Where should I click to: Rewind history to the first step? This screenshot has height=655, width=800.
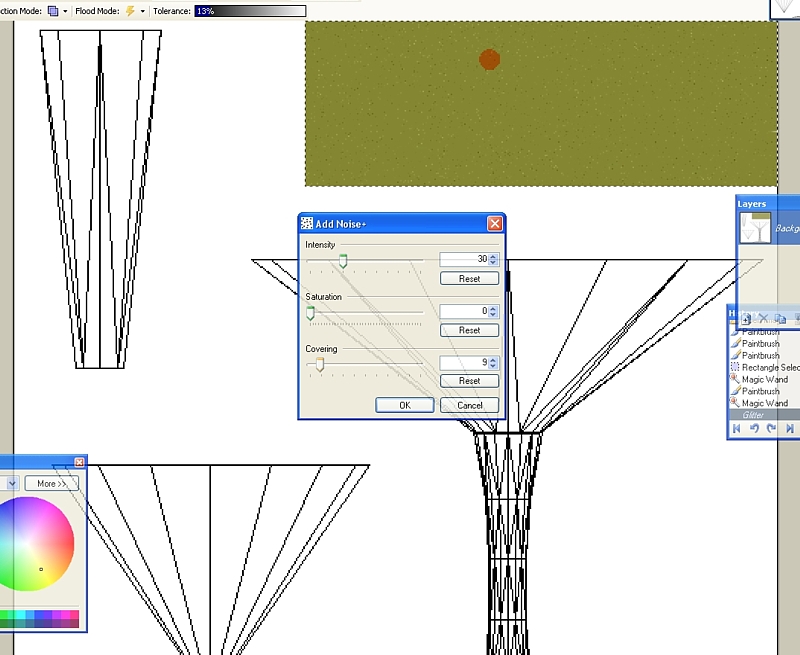pos(737,428)
